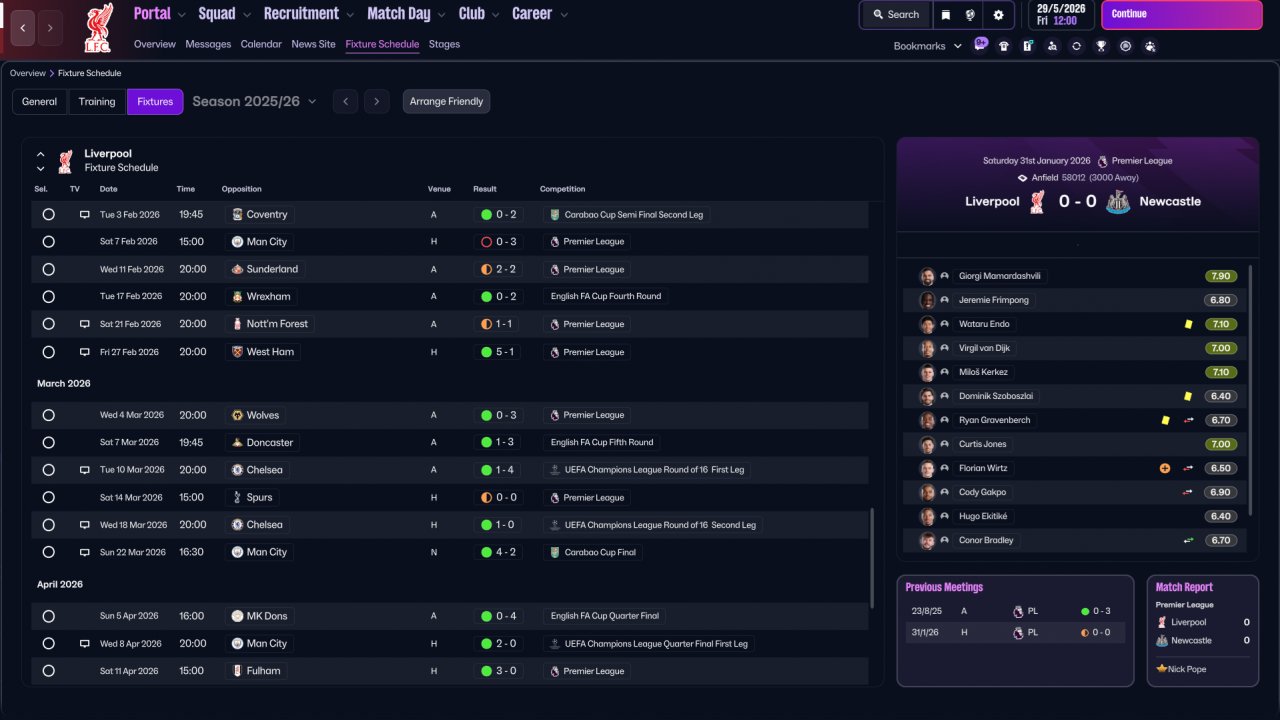Open the Portal dropdown menu
This screenshot has height=720, width=1280.
159,14
